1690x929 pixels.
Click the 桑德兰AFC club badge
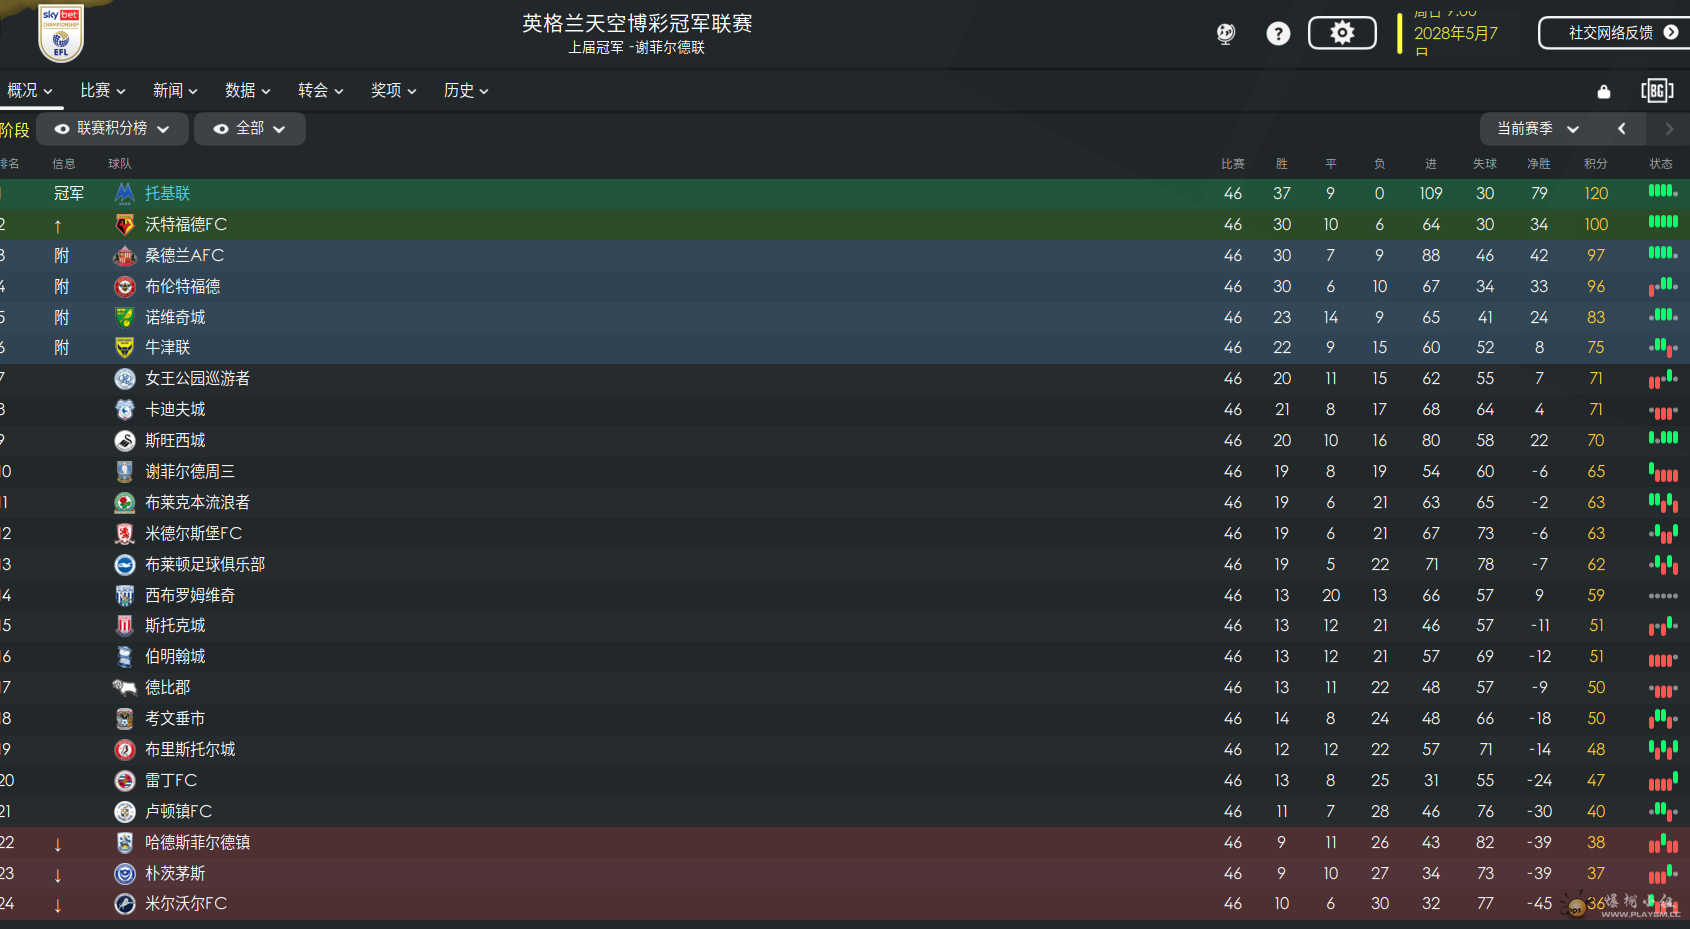point(125,256)
